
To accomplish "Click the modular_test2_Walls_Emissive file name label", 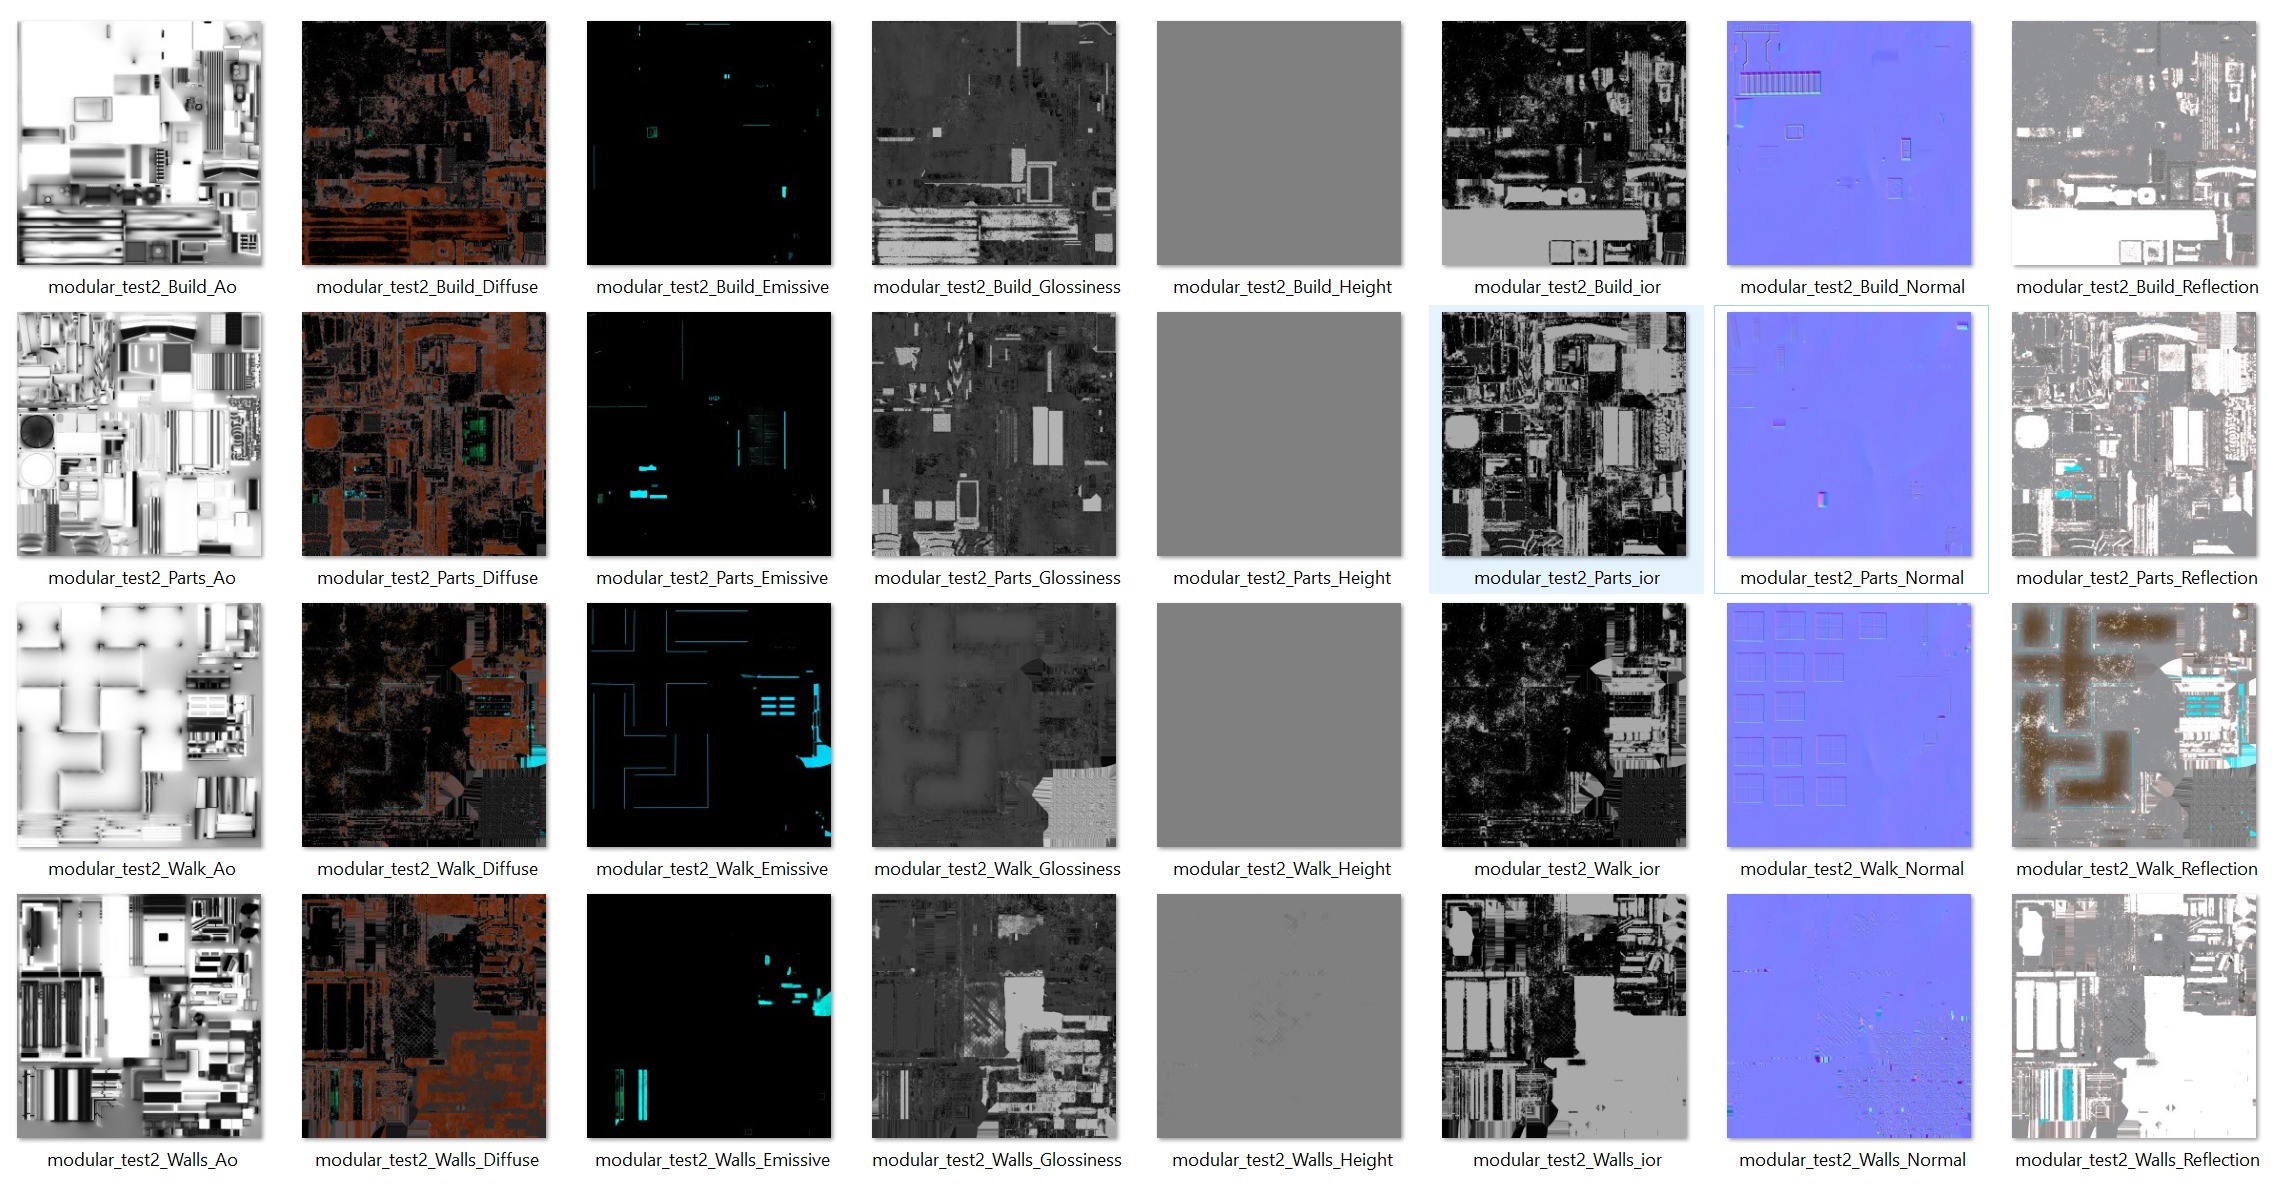I will (711, 1160).
